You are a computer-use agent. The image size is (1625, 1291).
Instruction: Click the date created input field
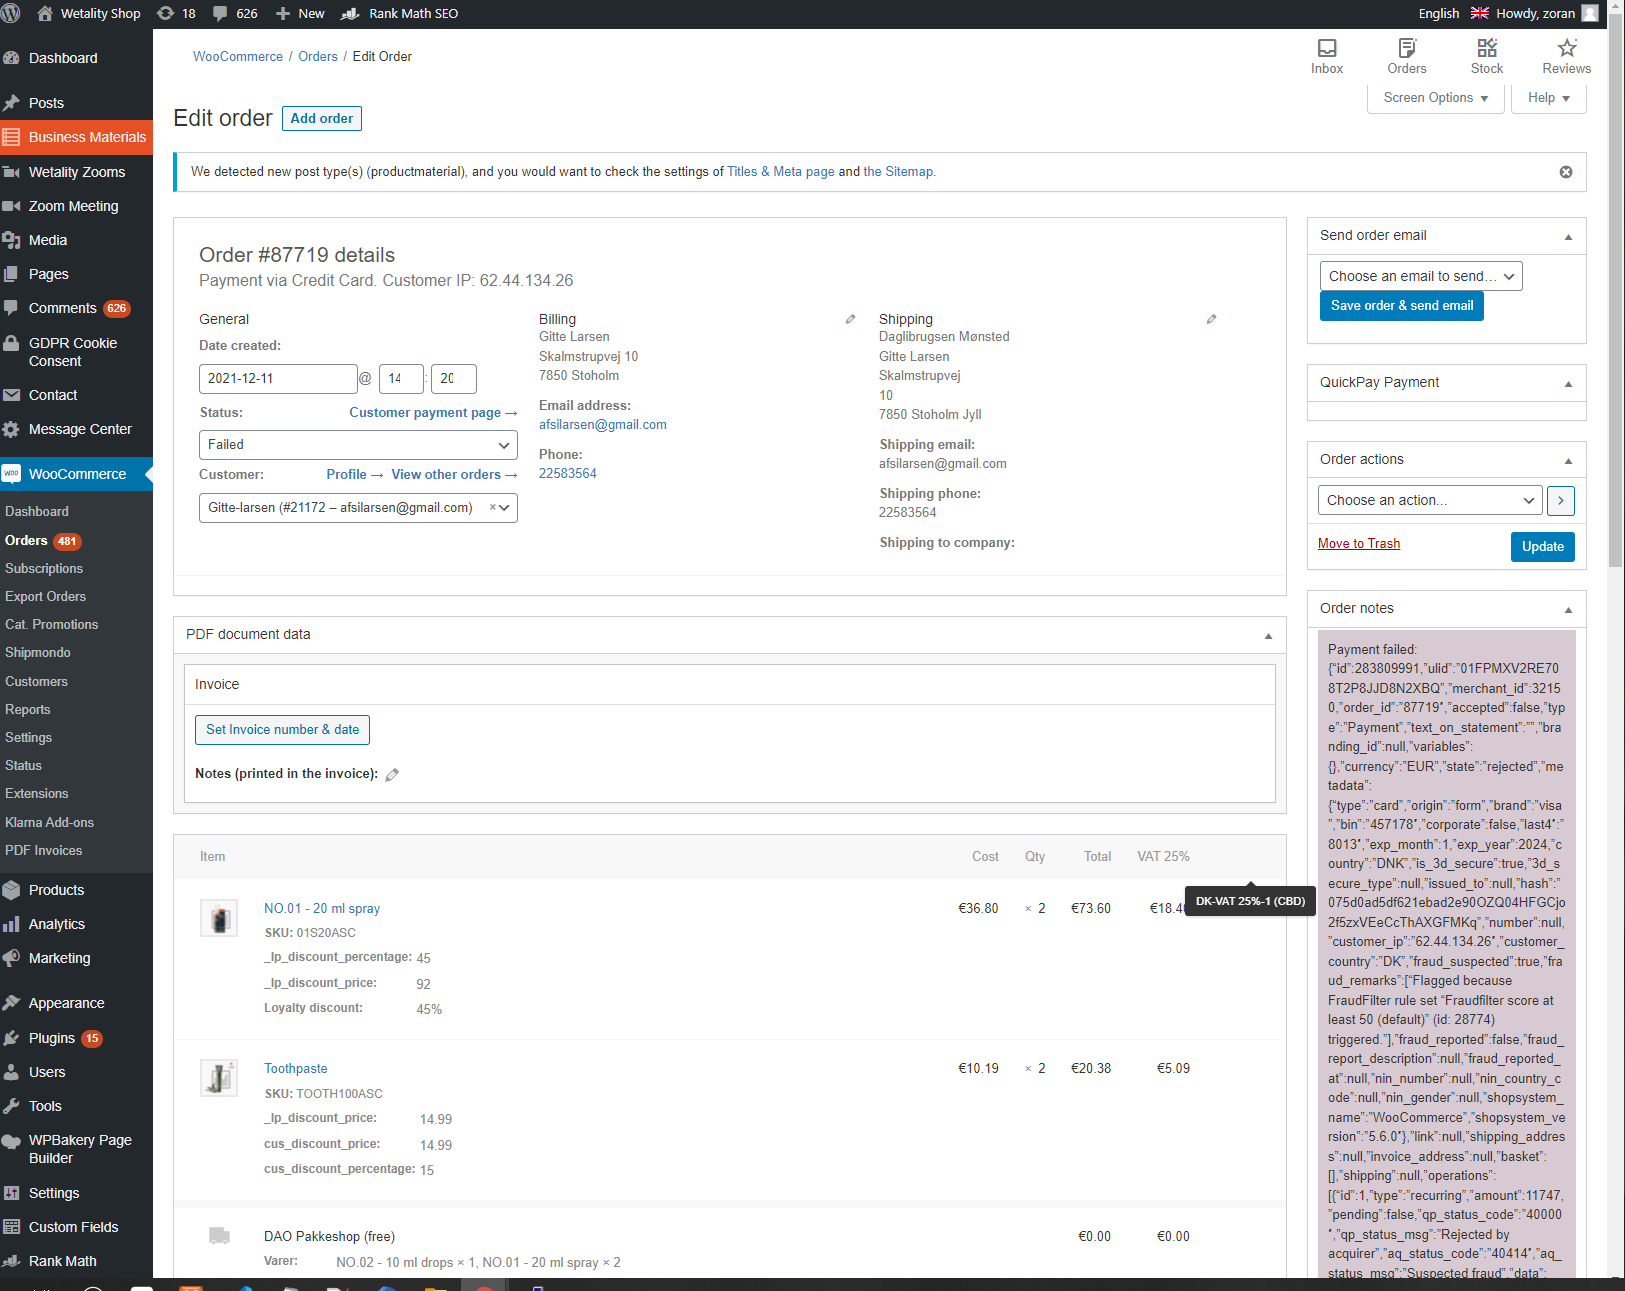click(x=277, y=379)
